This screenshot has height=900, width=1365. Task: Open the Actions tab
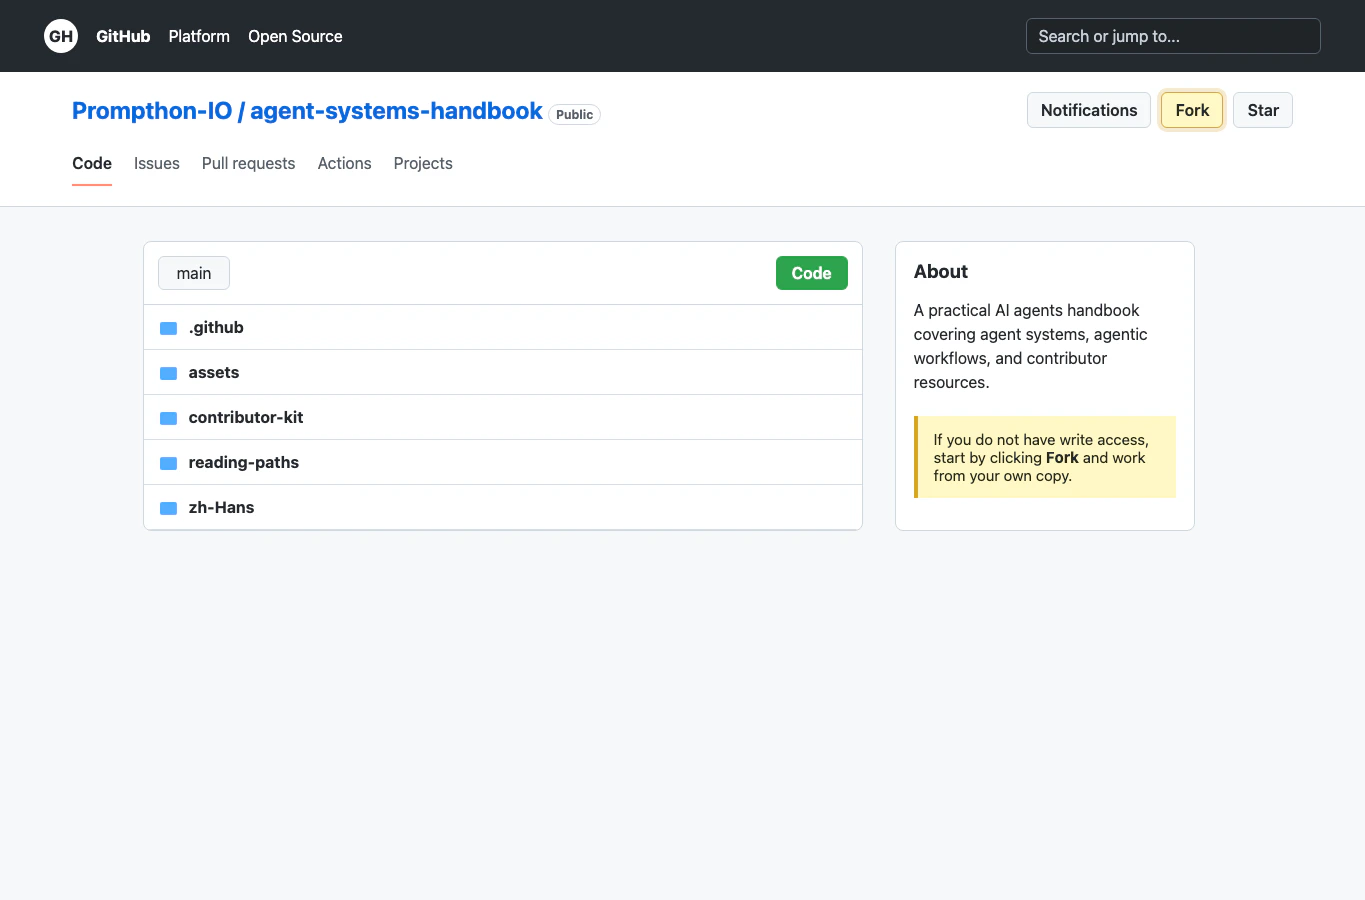coord(344,163)
